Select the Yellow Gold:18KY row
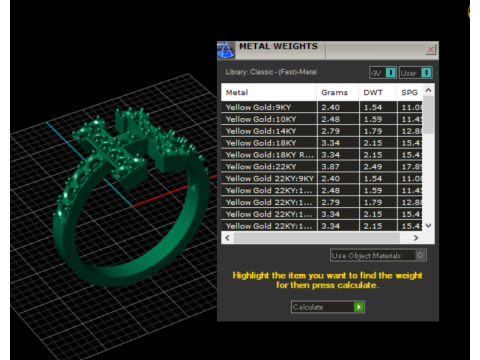The width and height of the screenshot is (480, 360). coord(322,143)
